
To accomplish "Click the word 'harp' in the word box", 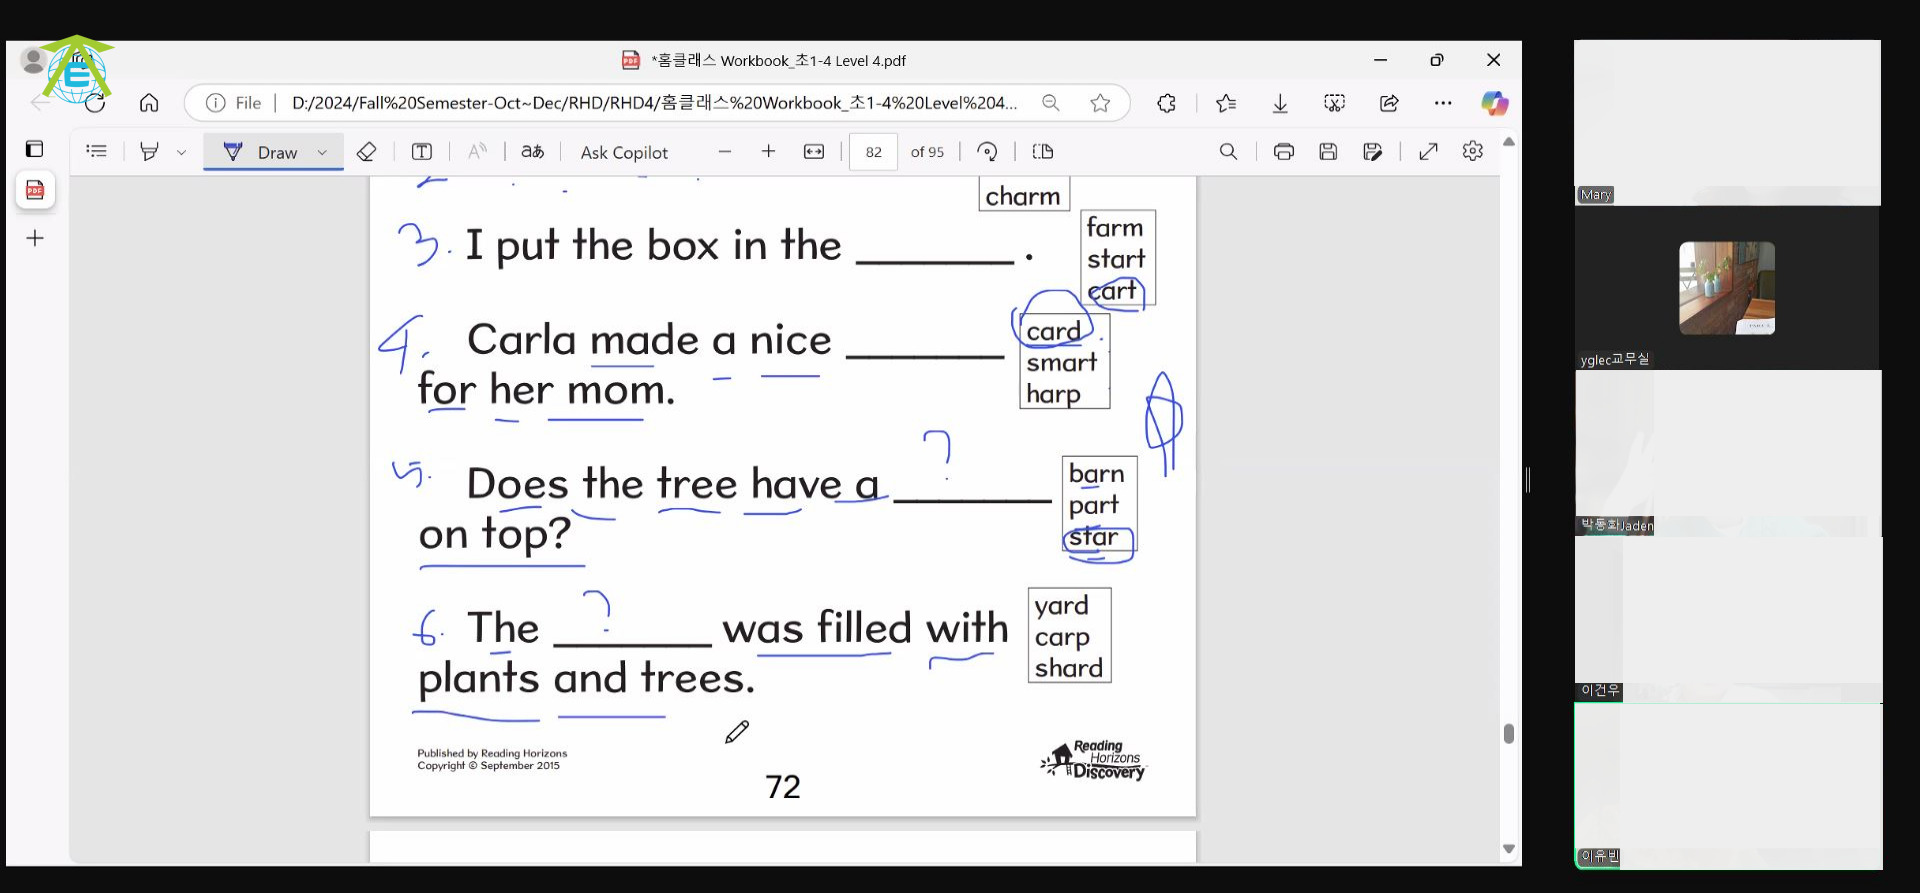I will [x=1053, y=394].
